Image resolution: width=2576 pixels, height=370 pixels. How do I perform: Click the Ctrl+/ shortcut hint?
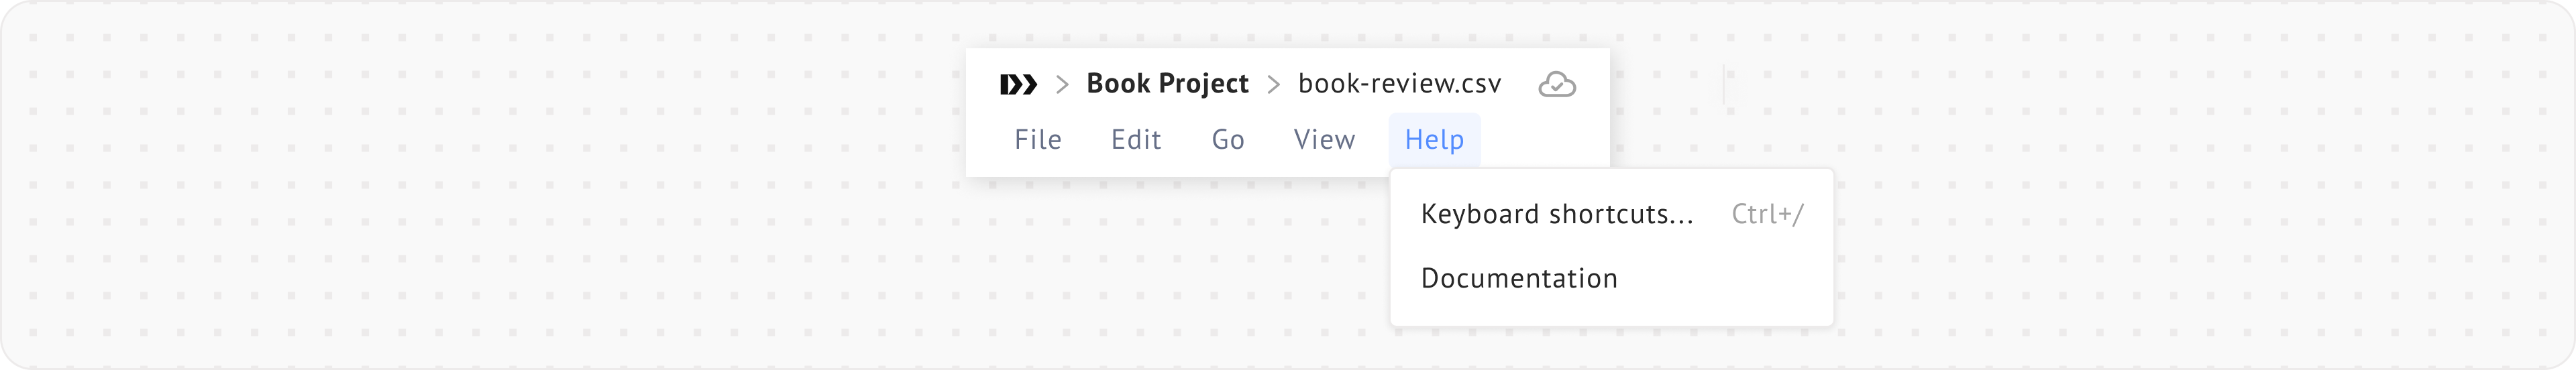click(x=1767, y=214)
